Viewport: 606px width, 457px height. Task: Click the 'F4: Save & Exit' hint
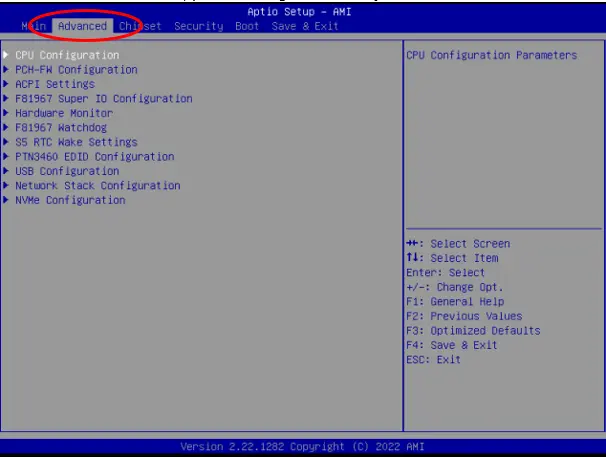[452, 345]
